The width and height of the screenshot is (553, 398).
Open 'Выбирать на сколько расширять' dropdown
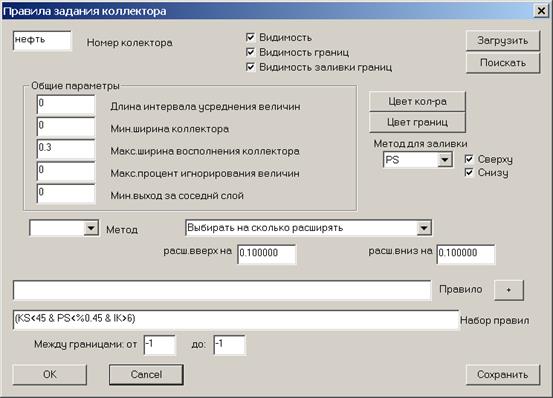[x=424, y=228]
